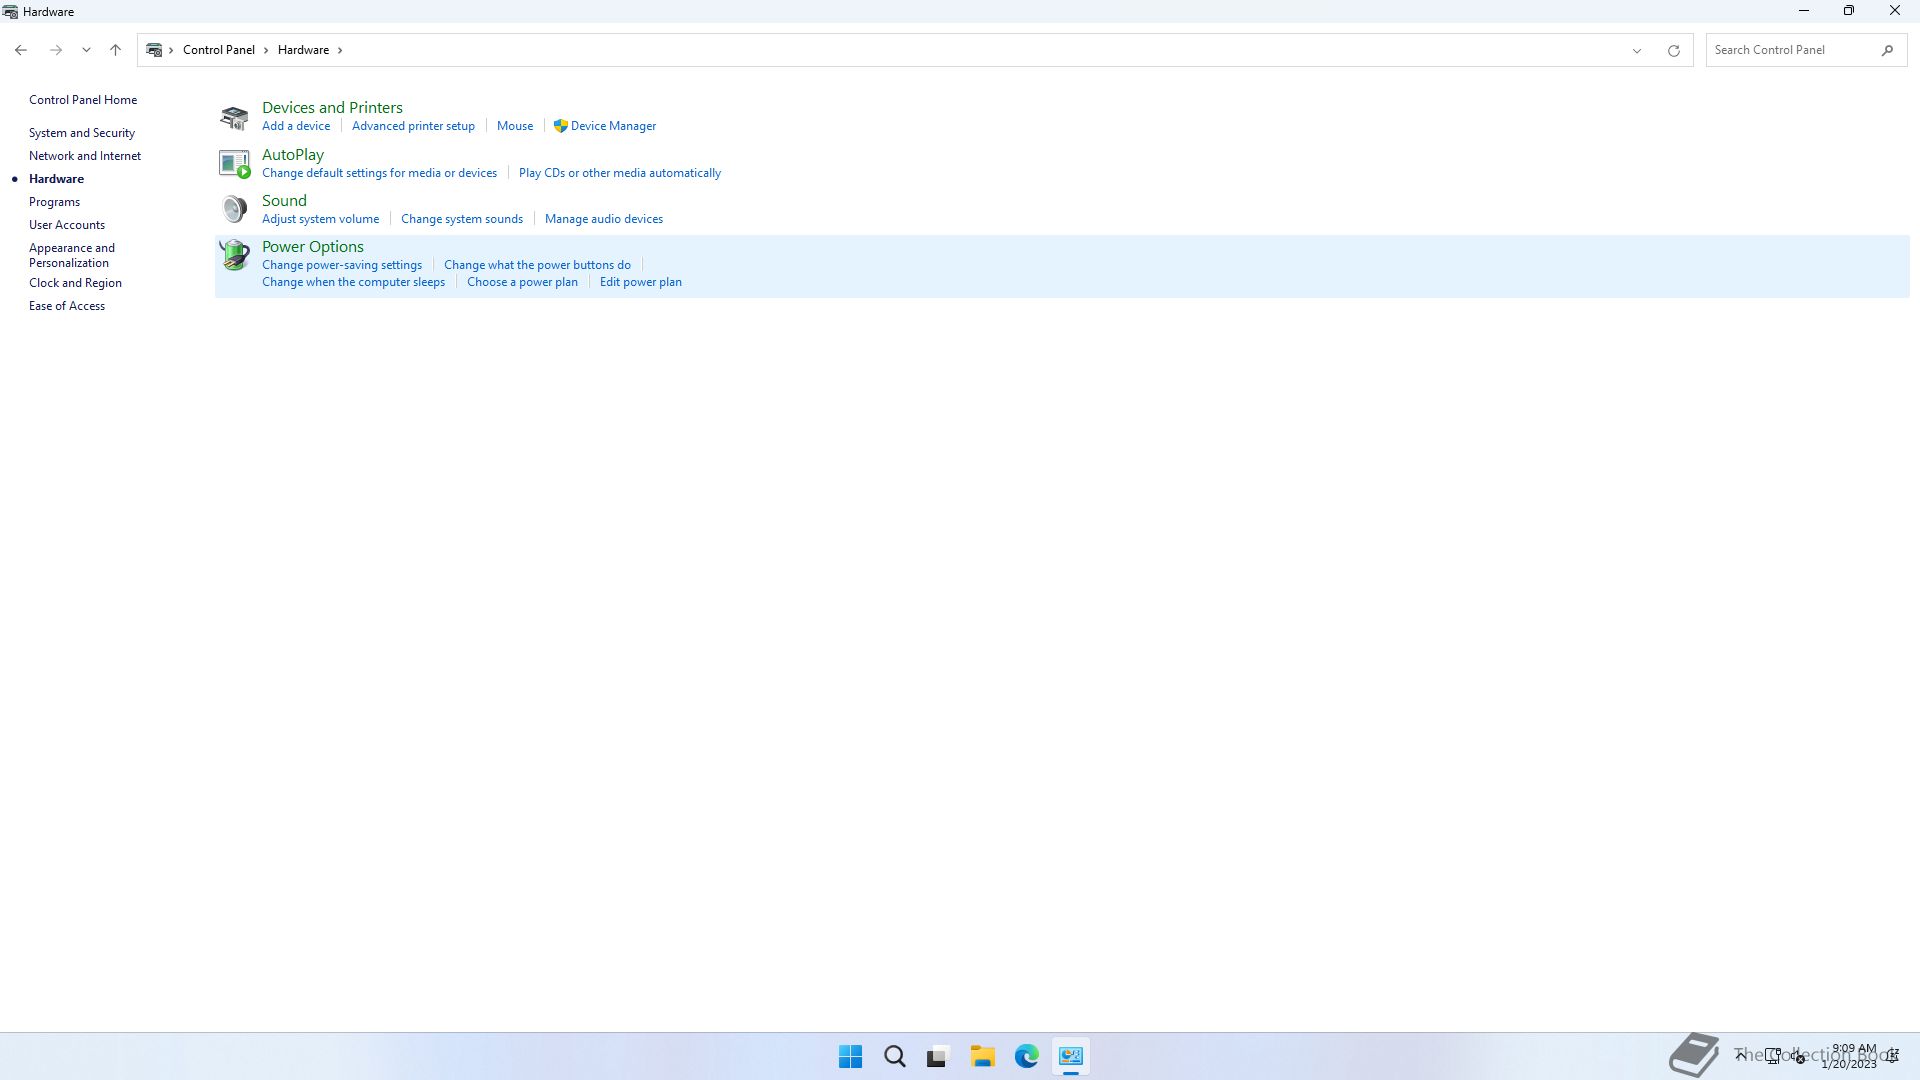Expand the chevron after Hardware in breadcrumb

coord(340,50)
